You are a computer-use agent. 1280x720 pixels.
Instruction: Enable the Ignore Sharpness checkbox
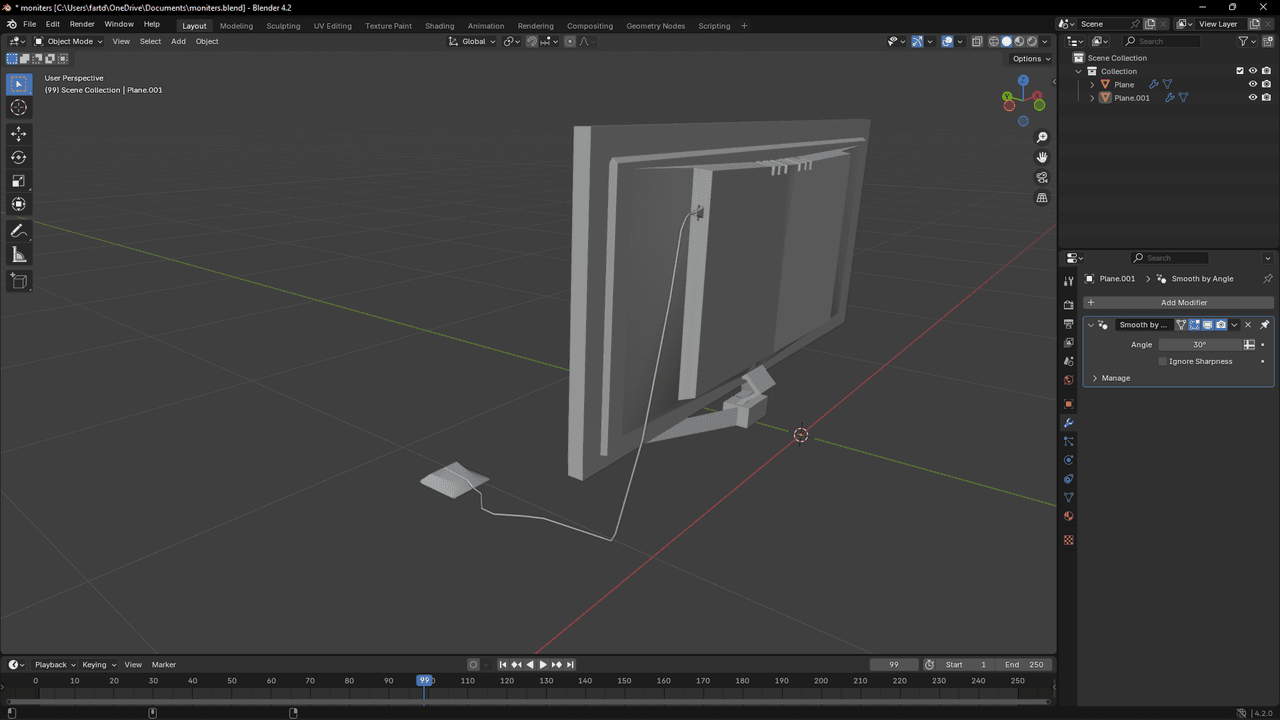click(x=1163, y=361)
